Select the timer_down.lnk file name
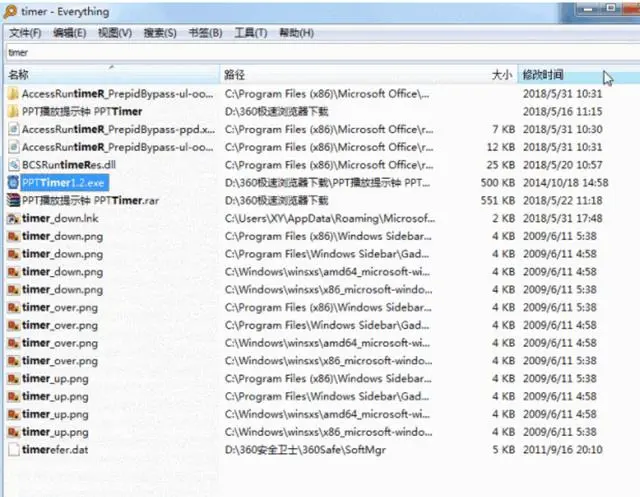The image size is (640, 497). (60, 218)
